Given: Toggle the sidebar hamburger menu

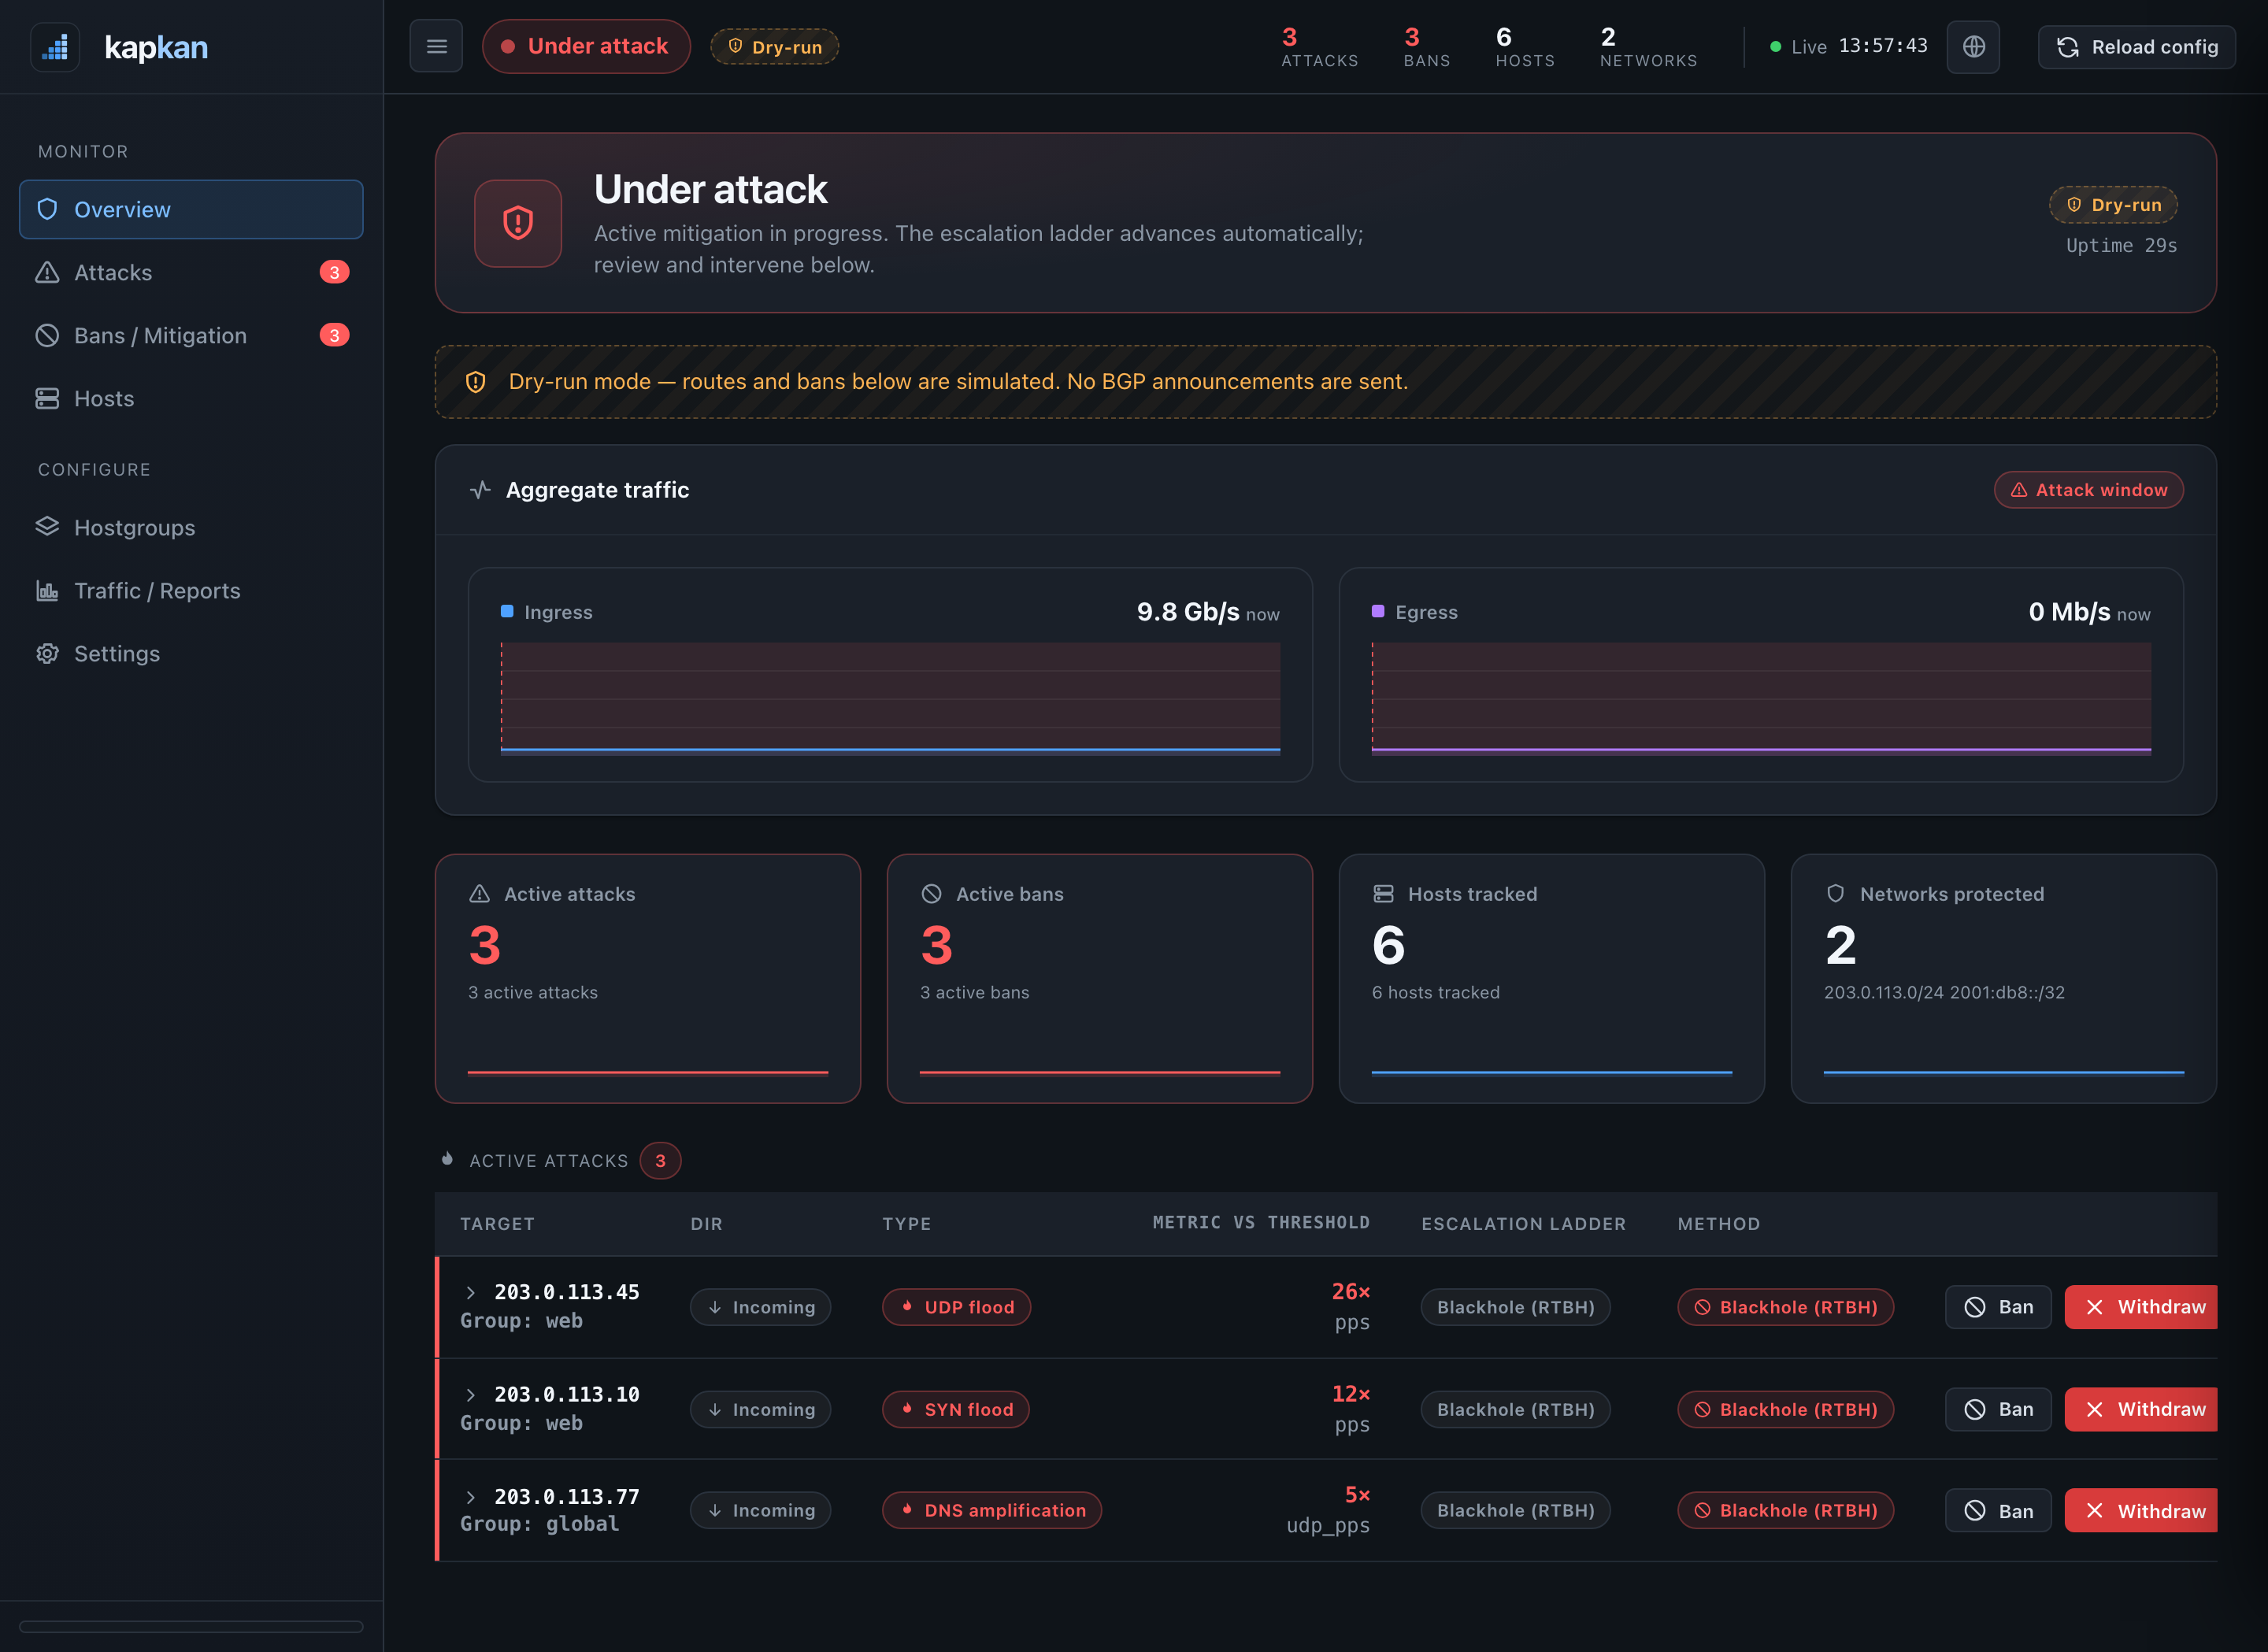Looking at the screenshot, I should pos(436,46).
